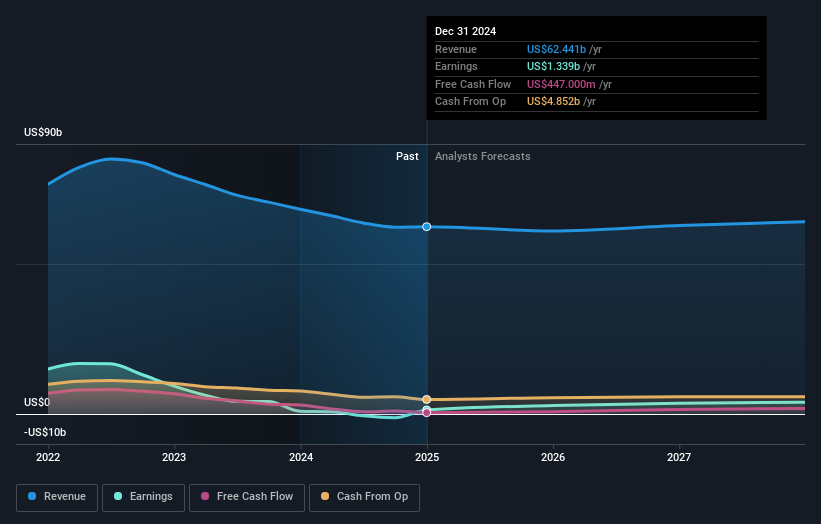The image size is (821, 524).
Task: Click the 2023 x-axis label
Action: click(174, 457)
